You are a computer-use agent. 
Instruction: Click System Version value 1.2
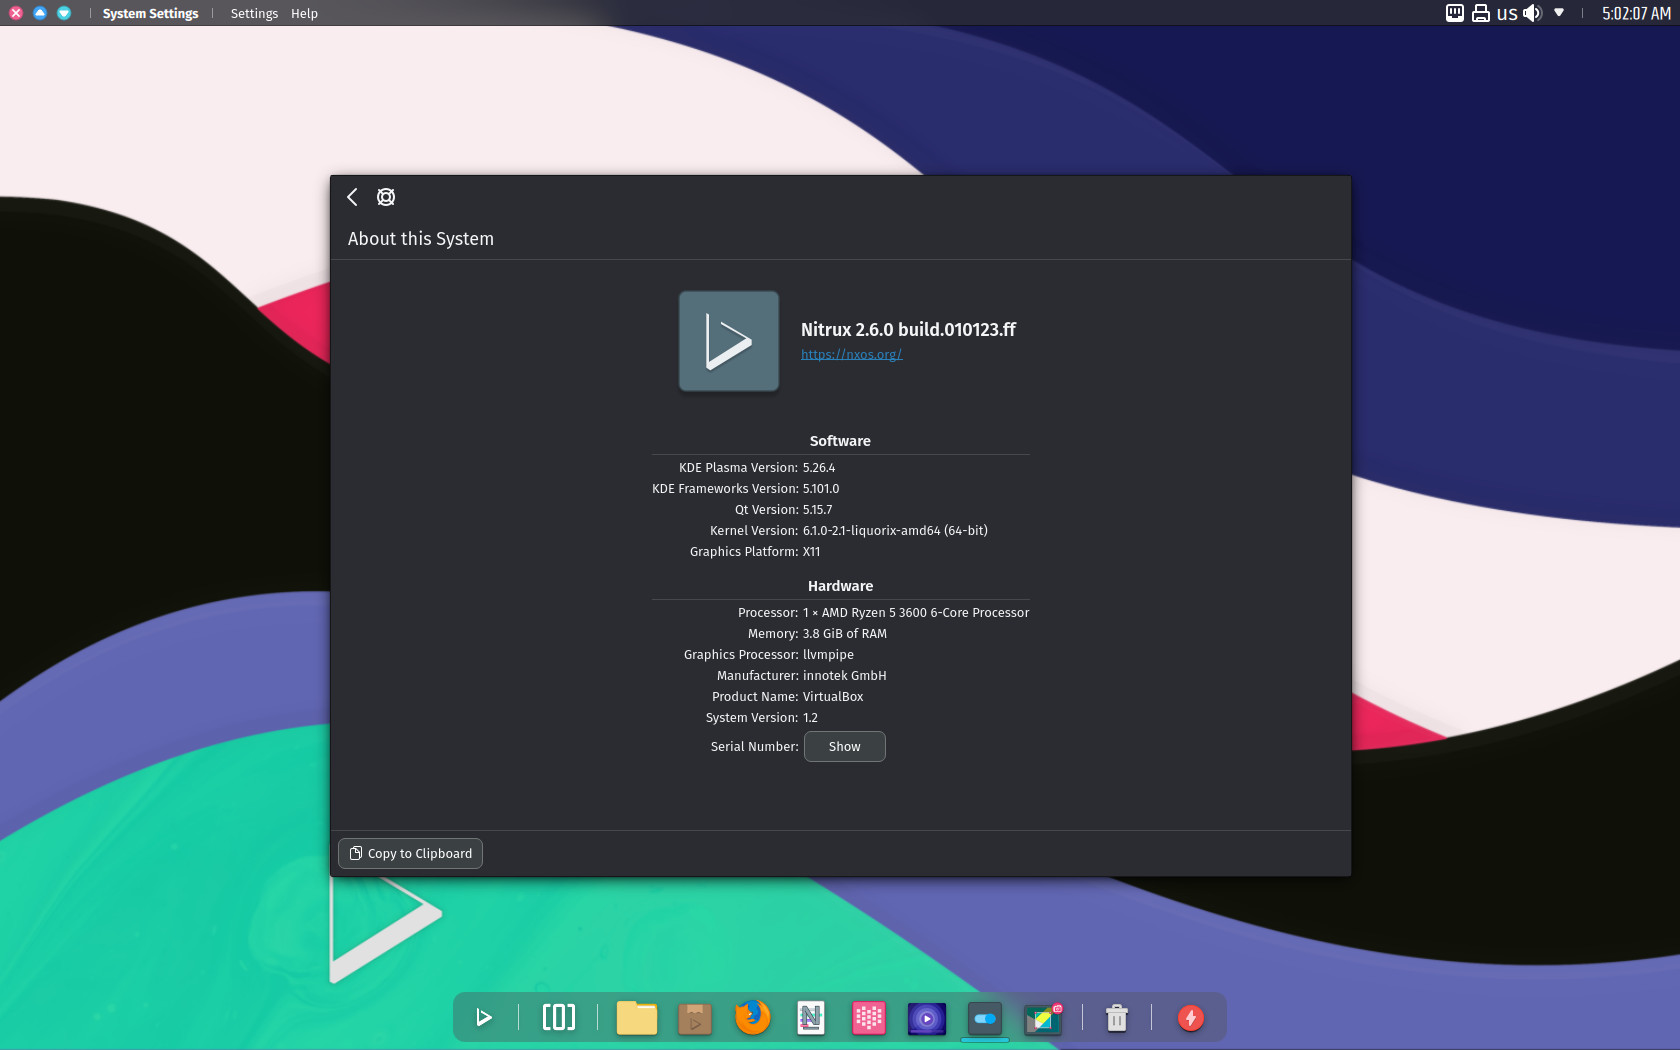(810, 718)
